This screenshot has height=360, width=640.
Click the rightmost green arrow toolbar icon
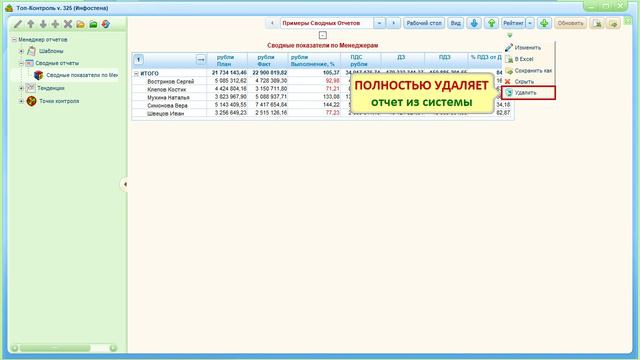click(x=613, y=23)
